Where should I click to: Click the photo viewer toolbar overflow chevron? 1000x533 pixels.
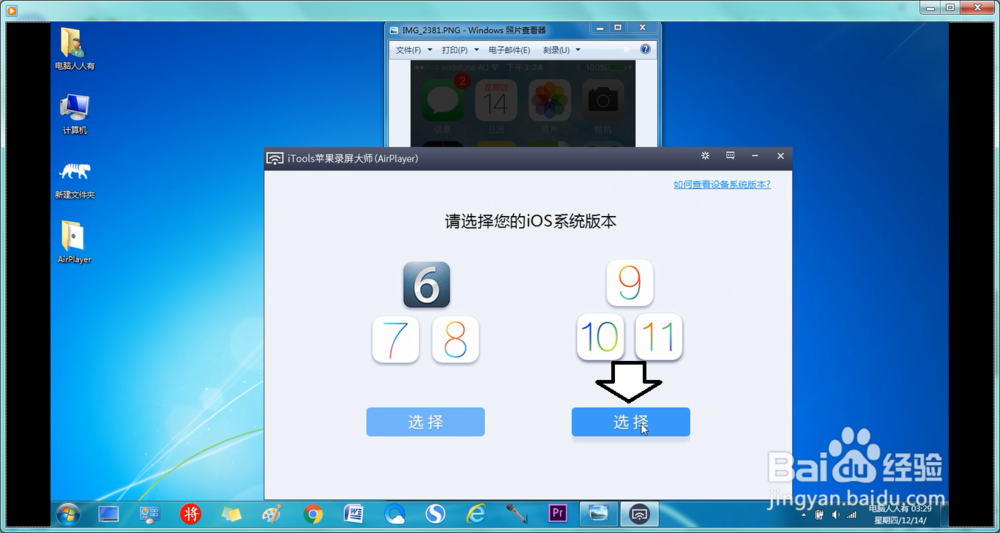(x=627, y=49)
